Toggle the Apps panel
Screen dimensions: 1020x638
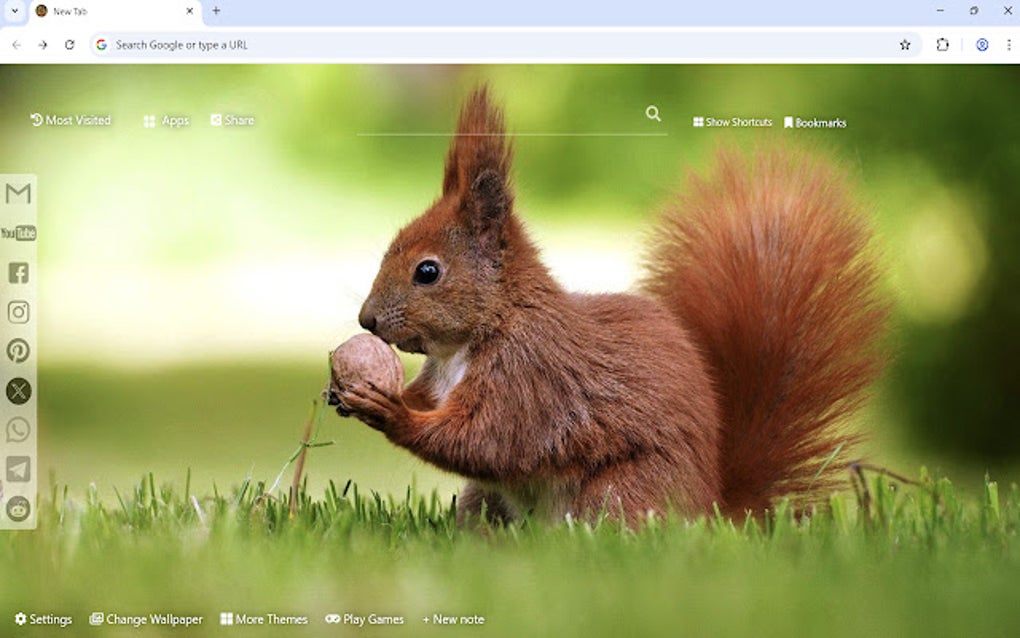(x=166, y=120)
